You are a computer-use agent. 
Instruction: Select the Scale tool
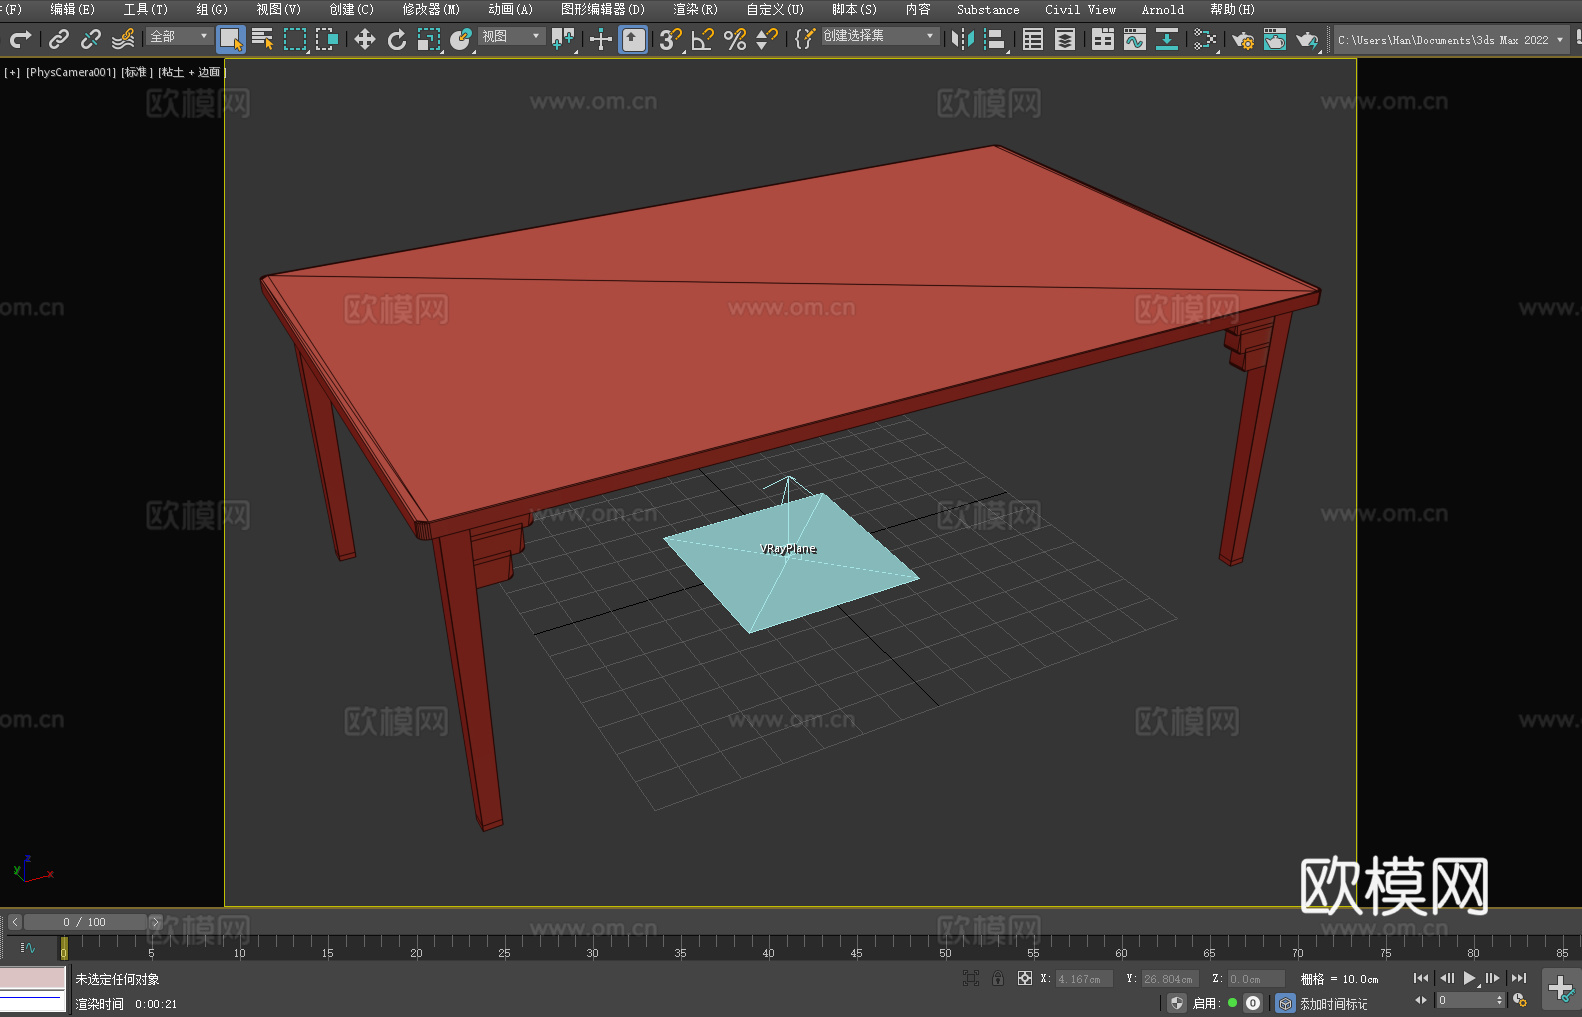429,39
